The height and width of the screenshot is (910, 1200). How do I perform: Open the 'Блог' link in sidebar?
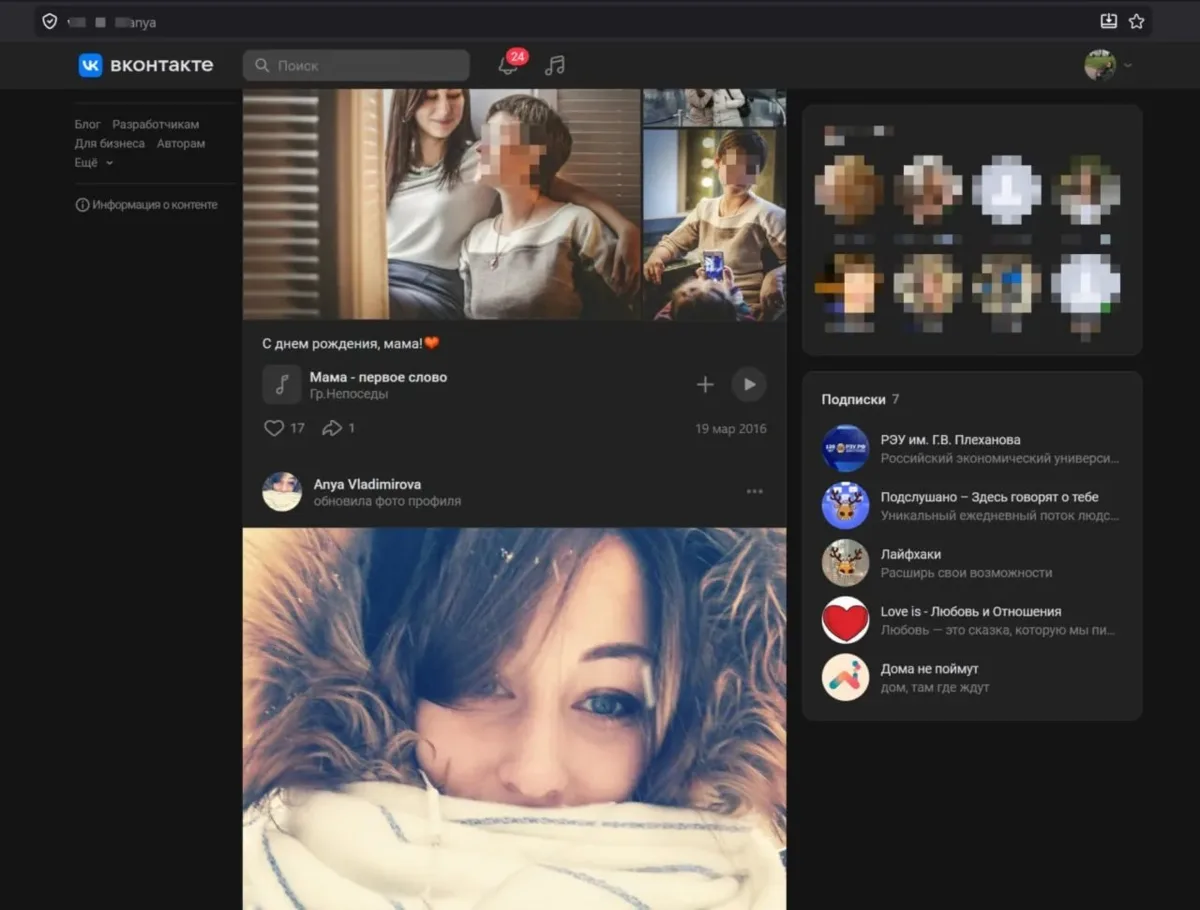click(x=87, y=124)
